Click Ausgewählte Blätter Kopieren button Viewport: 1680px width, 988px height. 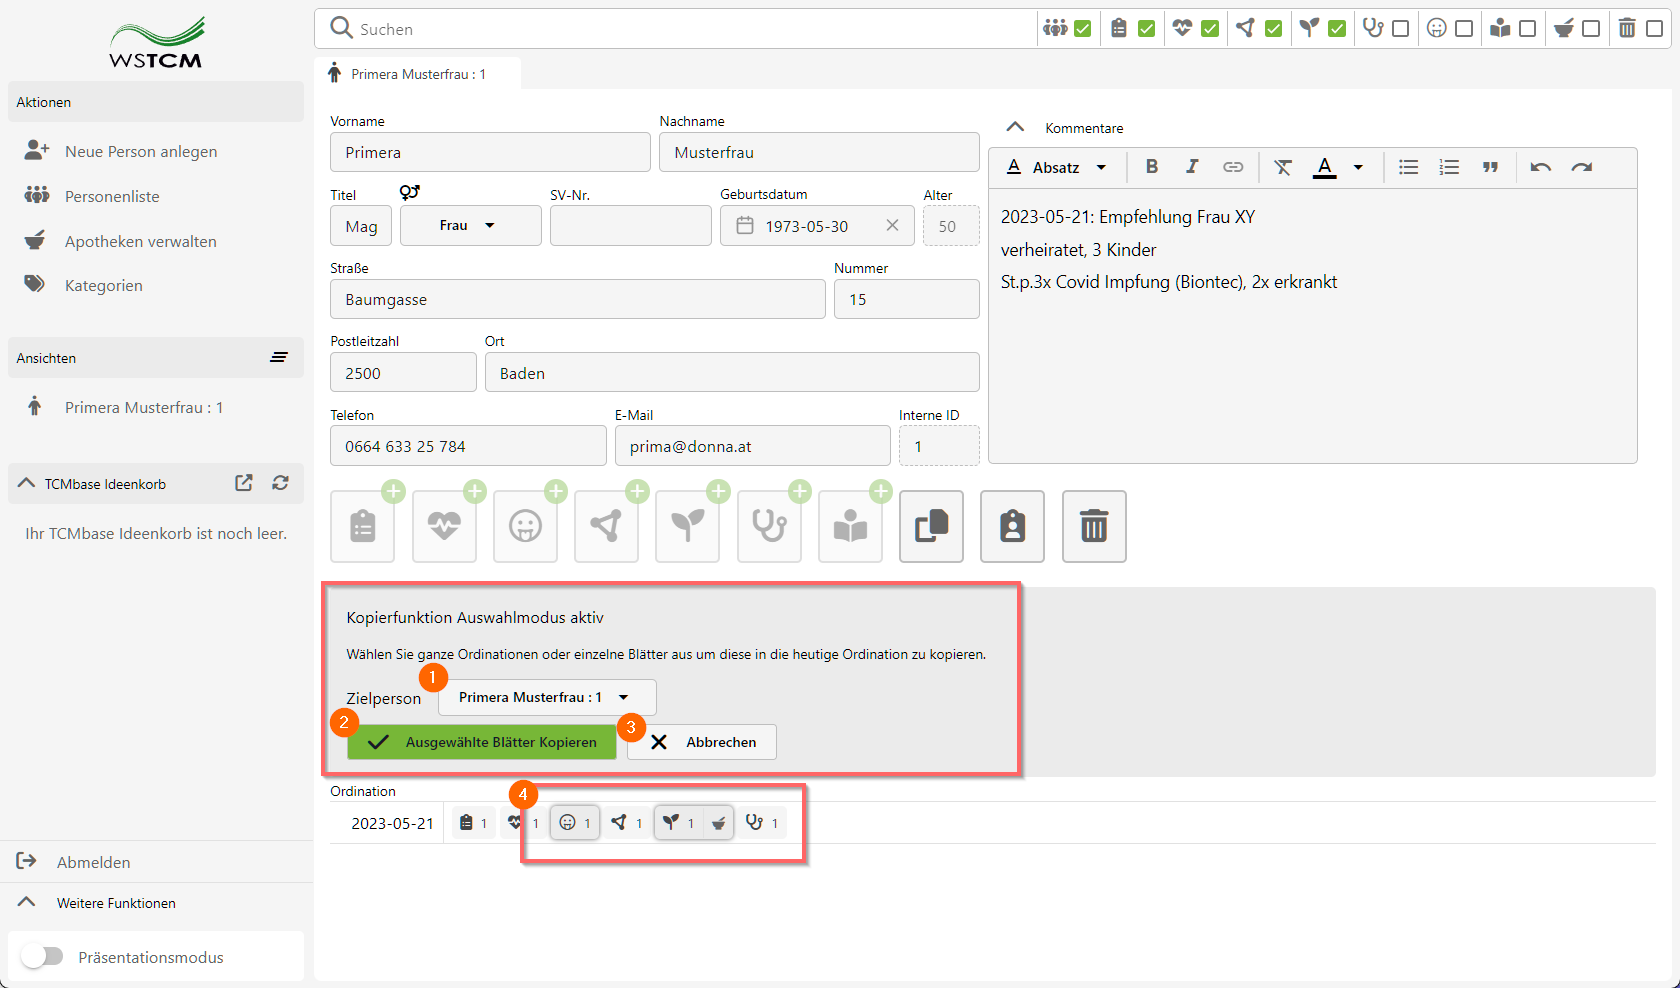point(481,742)
